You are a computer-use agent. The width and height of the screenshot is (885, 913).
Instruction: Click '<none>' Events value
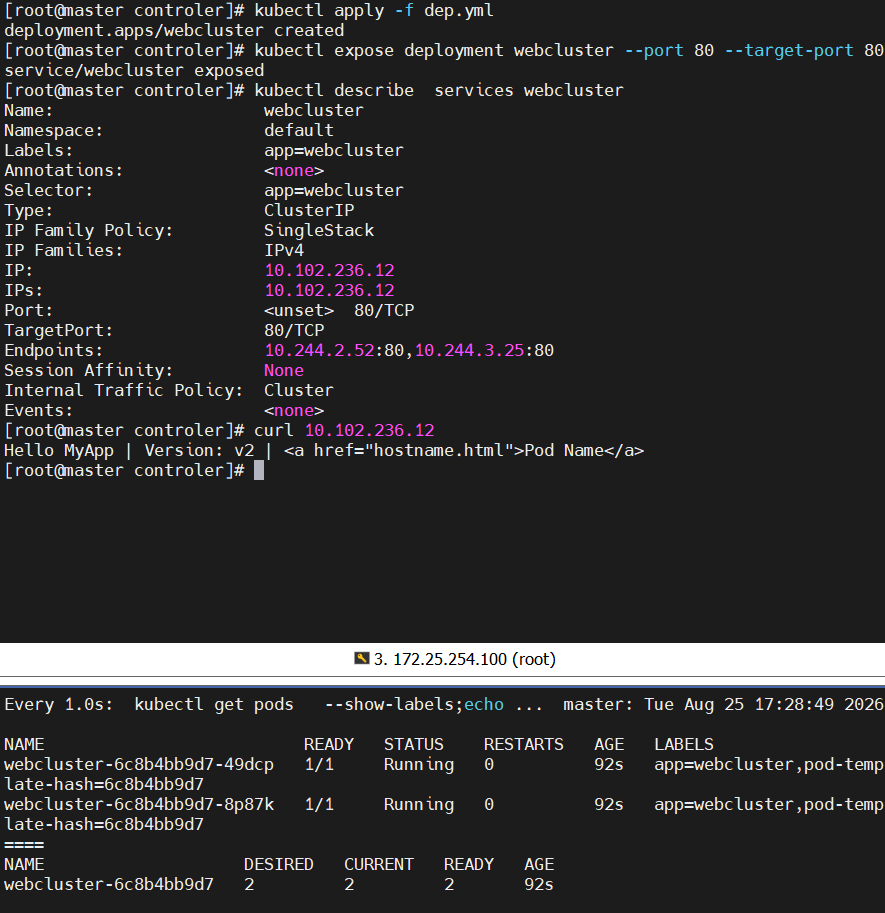(x=294, y=411)
